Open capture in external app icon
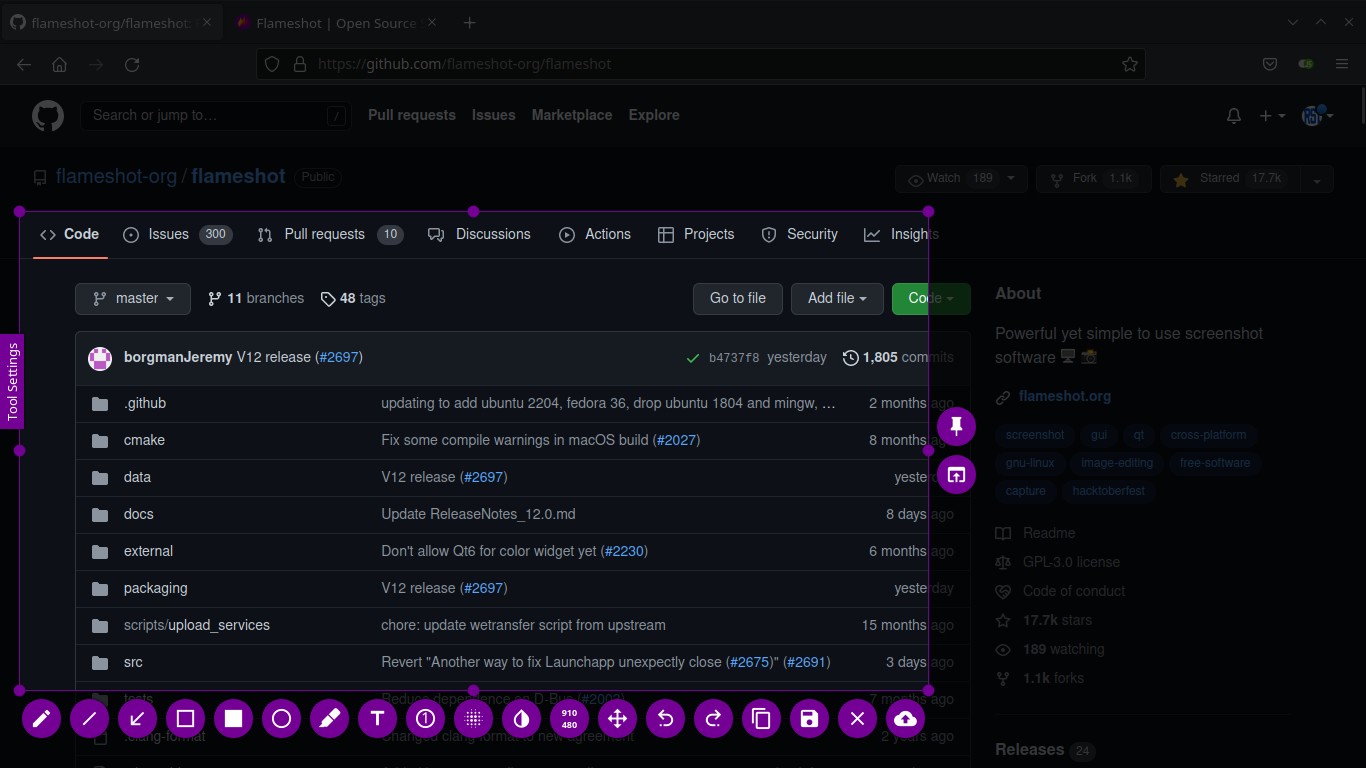1366x768 pixels. [x=956, y=475]
